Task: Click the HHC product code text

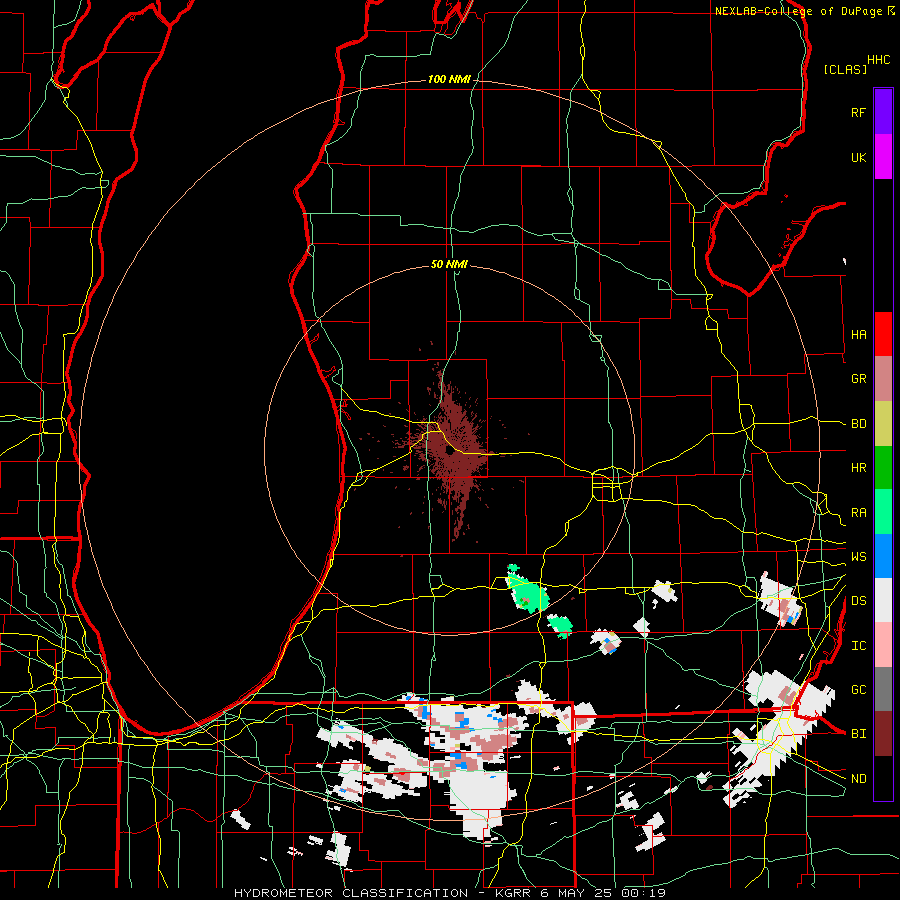Action: click(x=879, y=60)
